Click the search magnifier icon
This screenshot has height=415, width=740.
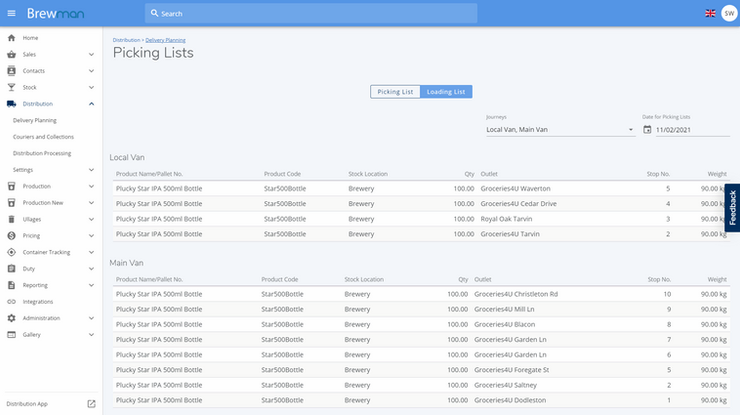[x=154, y=13]
